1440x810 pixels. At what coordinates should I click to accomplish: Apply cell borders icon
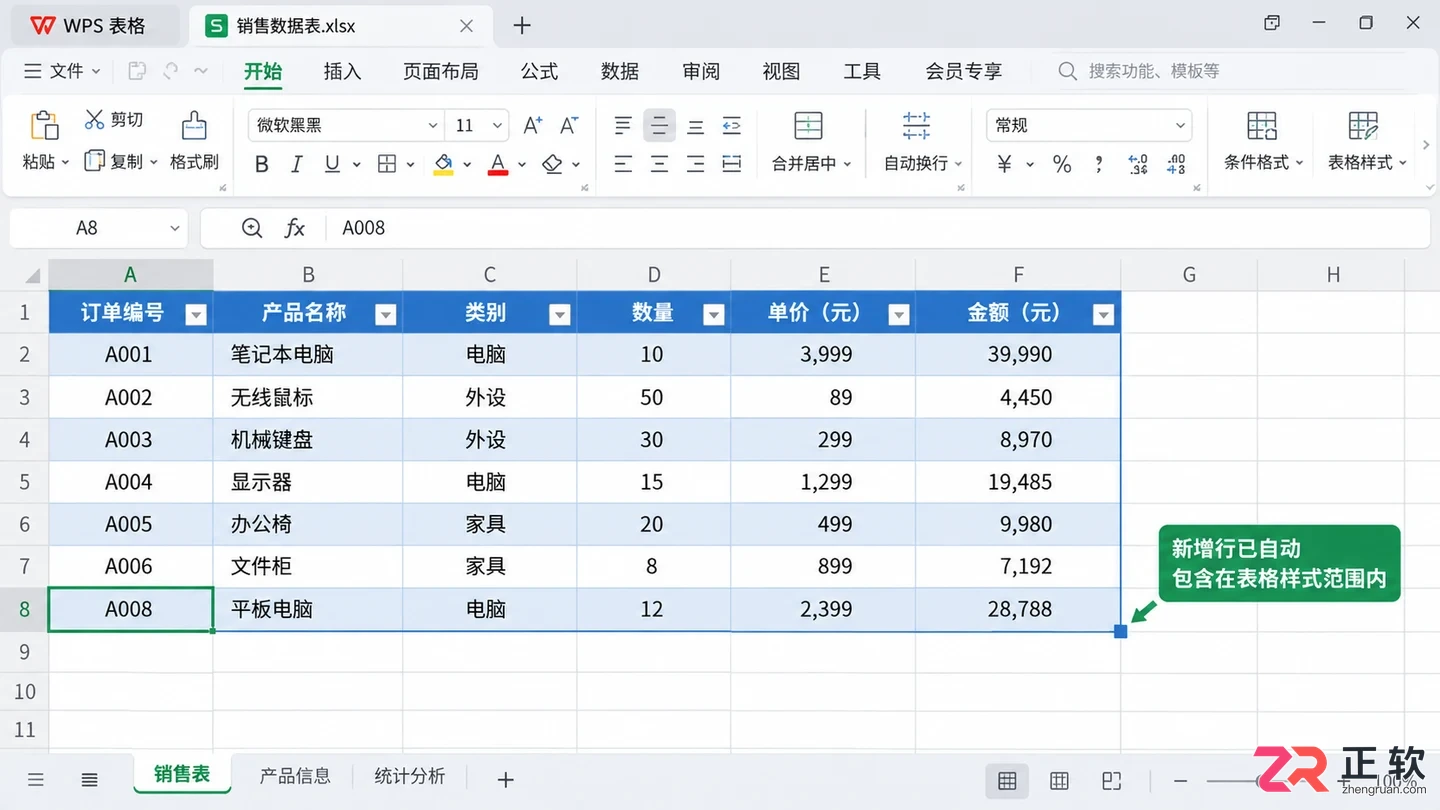point(387,164)
